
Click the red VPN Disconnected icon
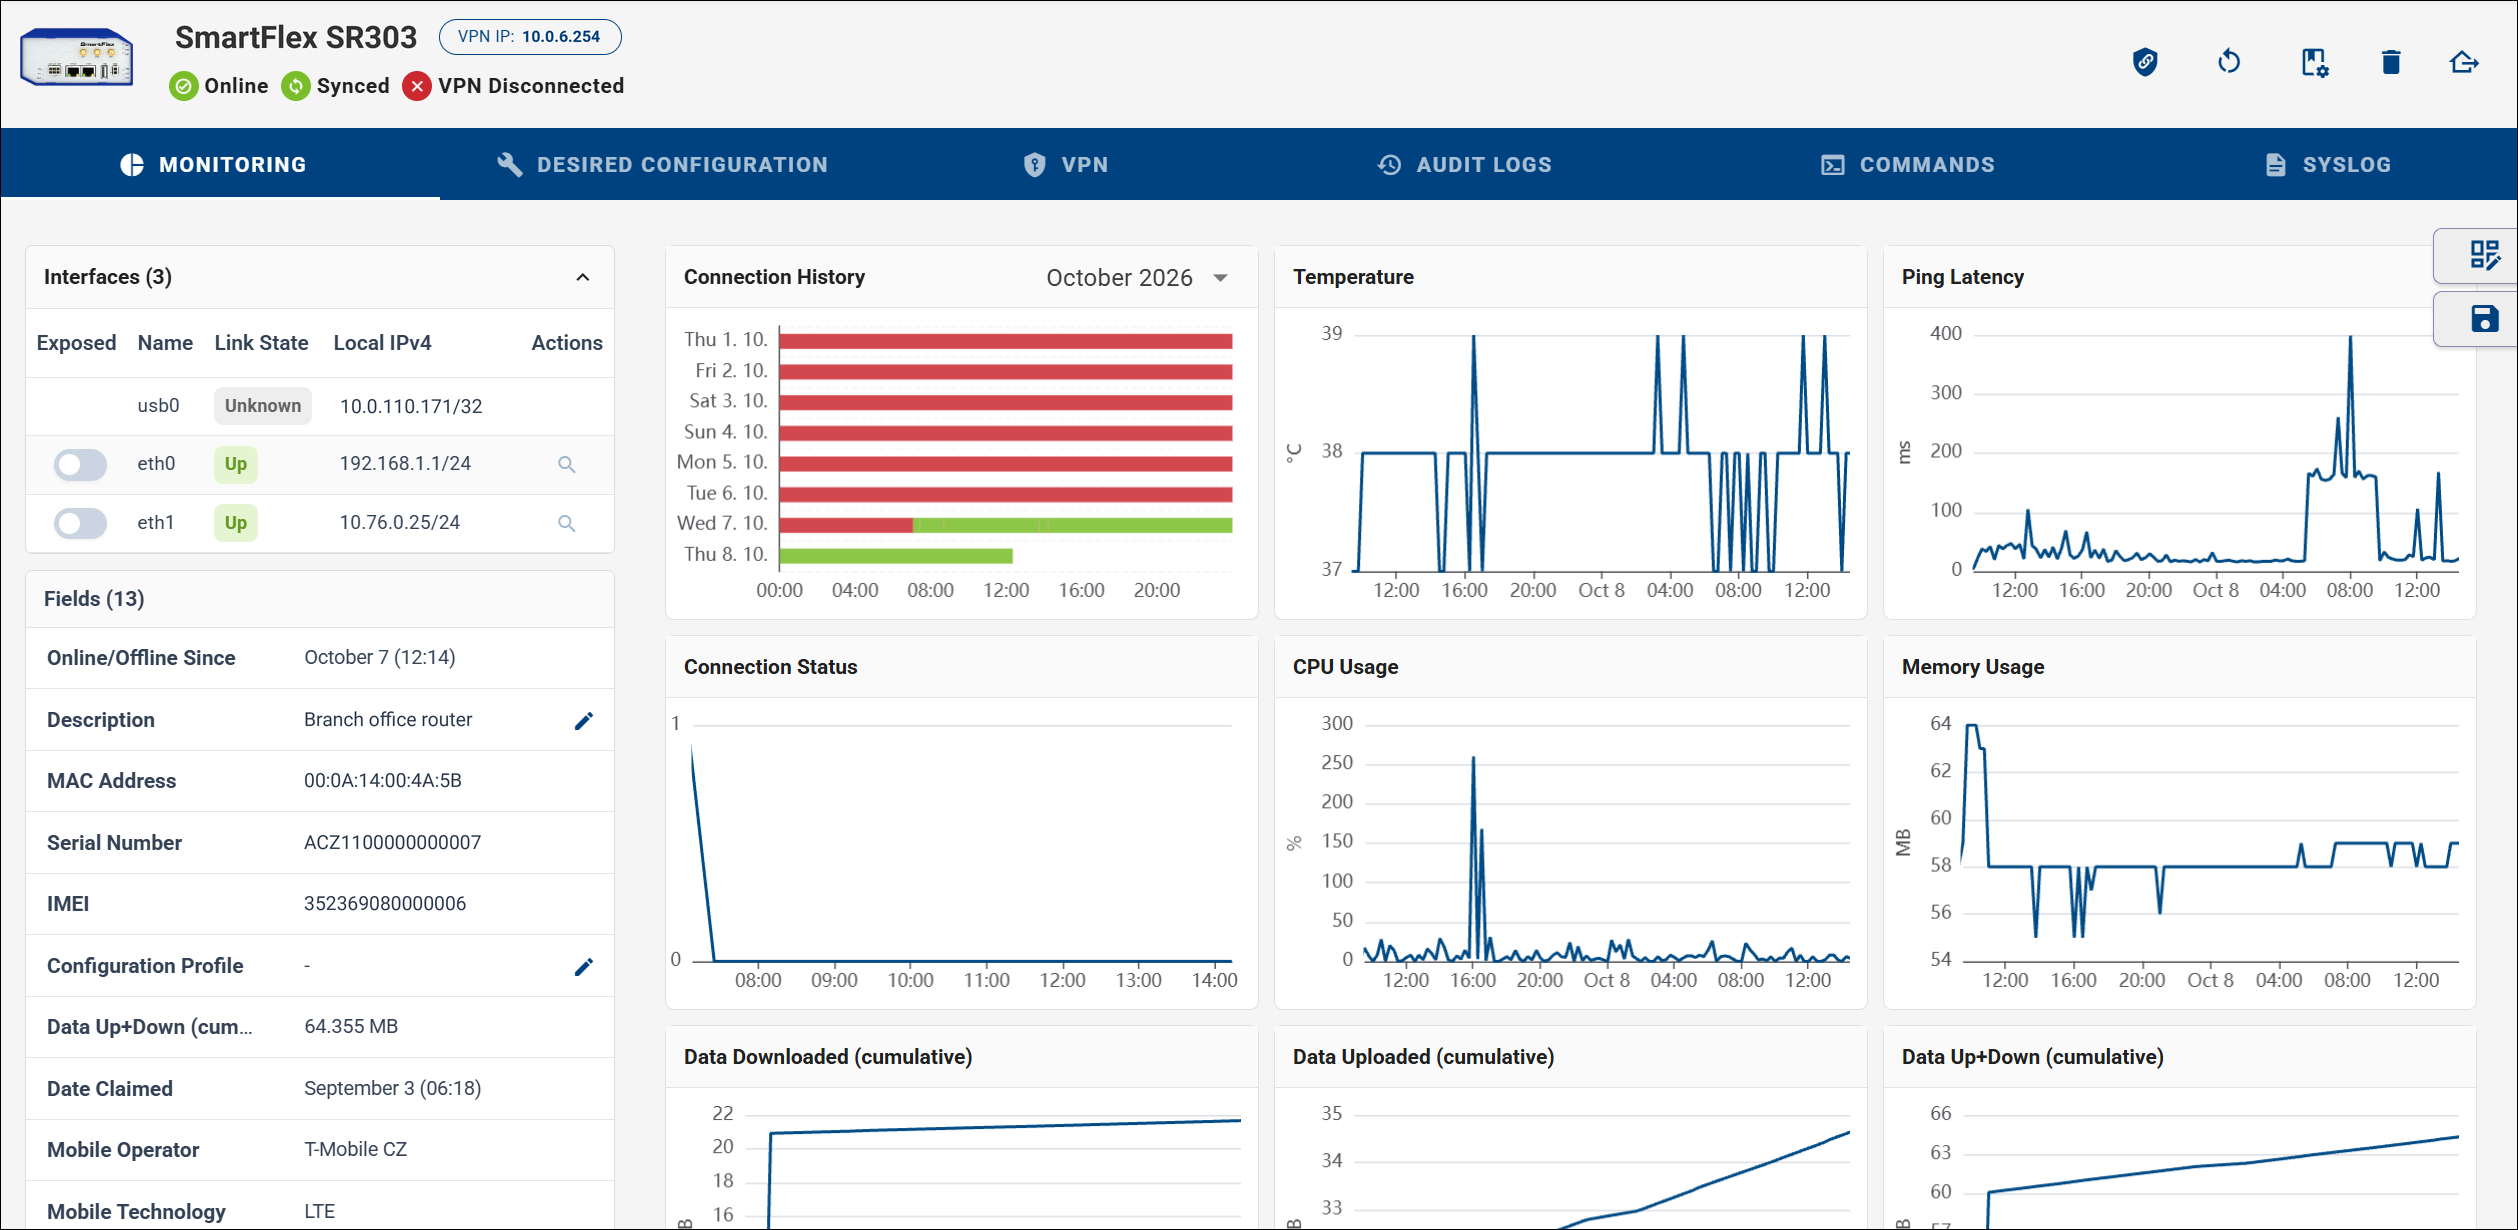(417, 86)
